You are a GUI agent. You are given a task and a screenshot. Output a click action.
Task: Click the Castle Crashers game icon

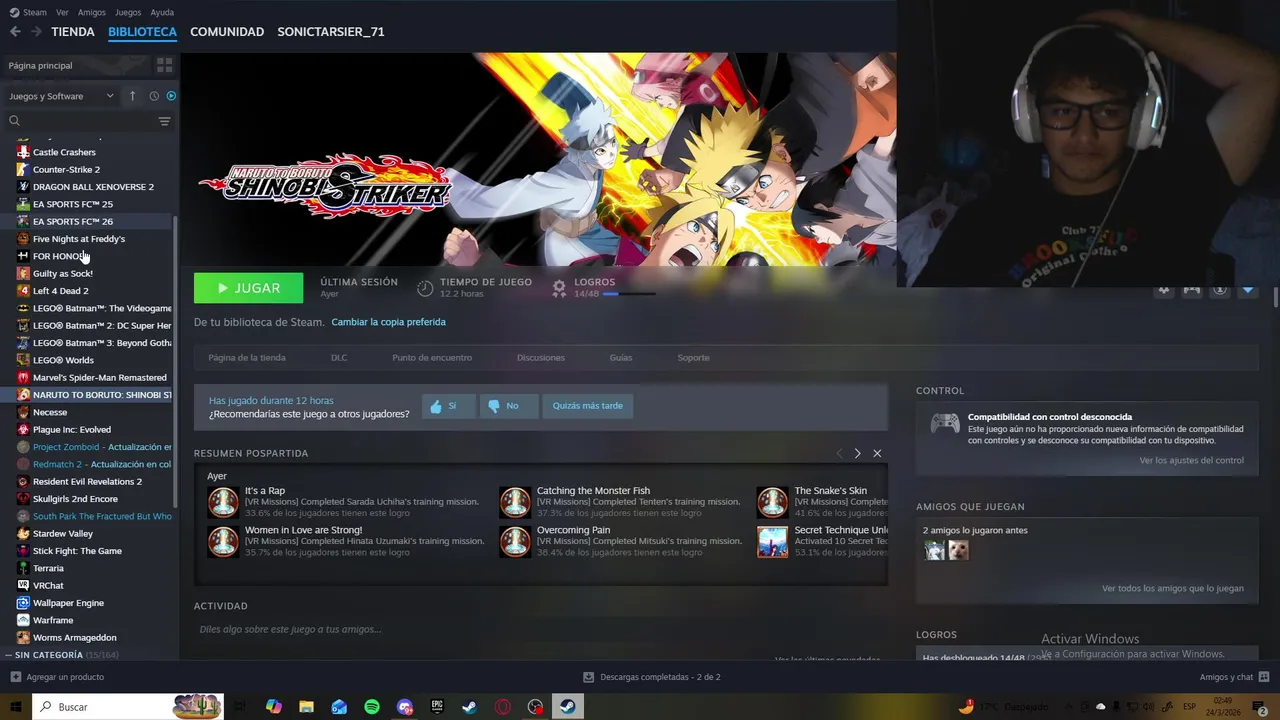pyautogui.click(x=23, y=152)
